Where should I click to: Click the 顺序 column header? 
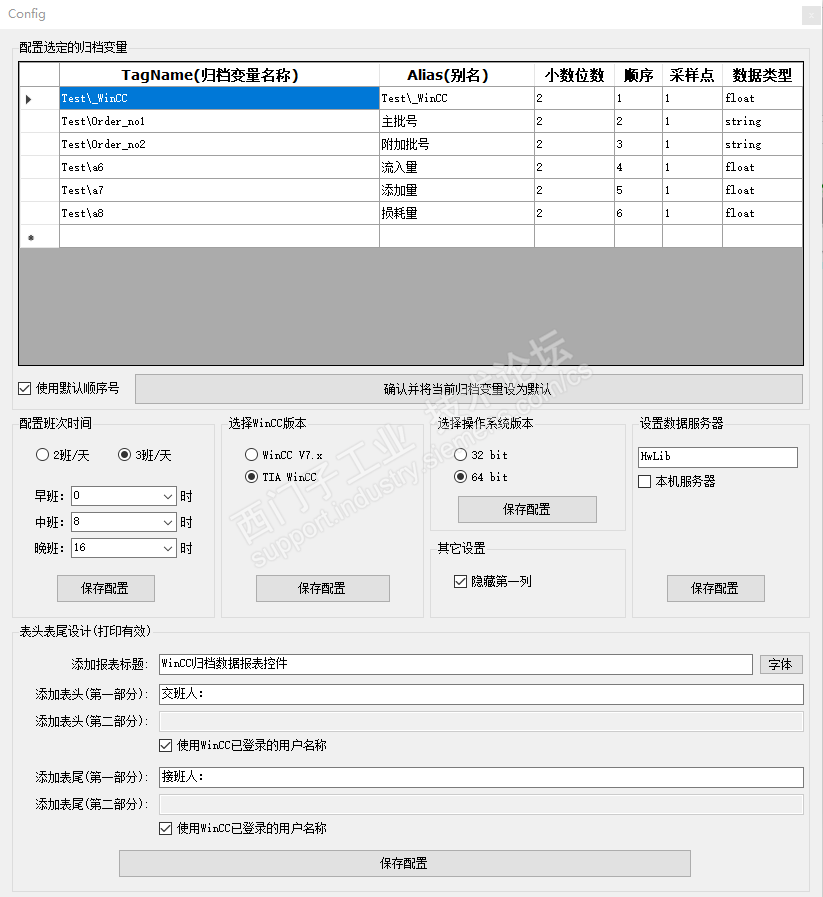point(638,75)
